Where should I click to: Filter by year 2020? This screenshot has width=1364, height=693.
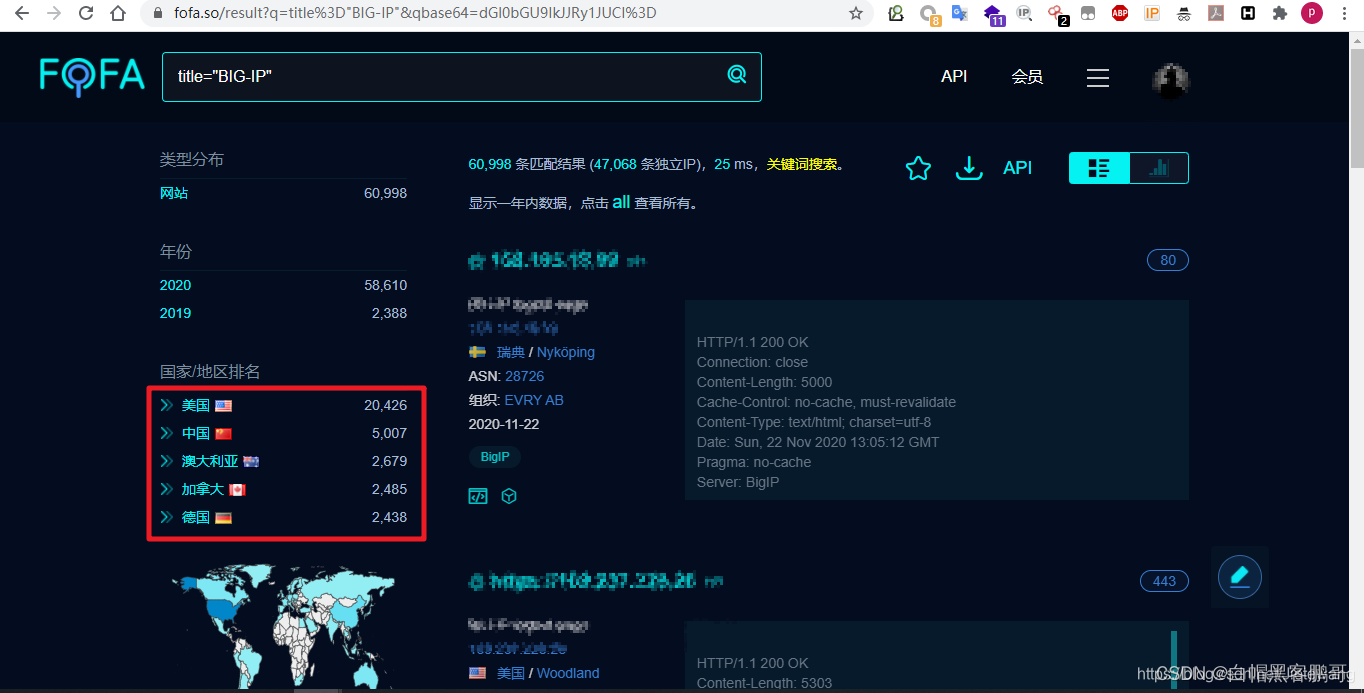175,285
